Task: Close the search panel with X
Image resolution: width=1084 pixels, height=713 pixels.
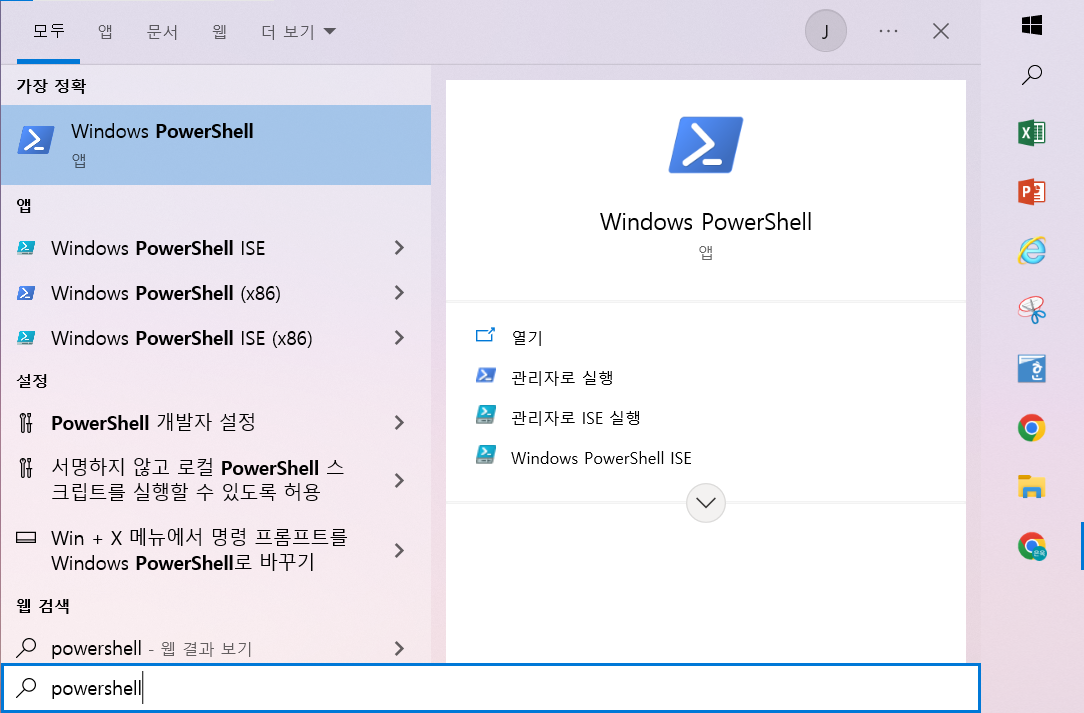Action: (941, 31)
